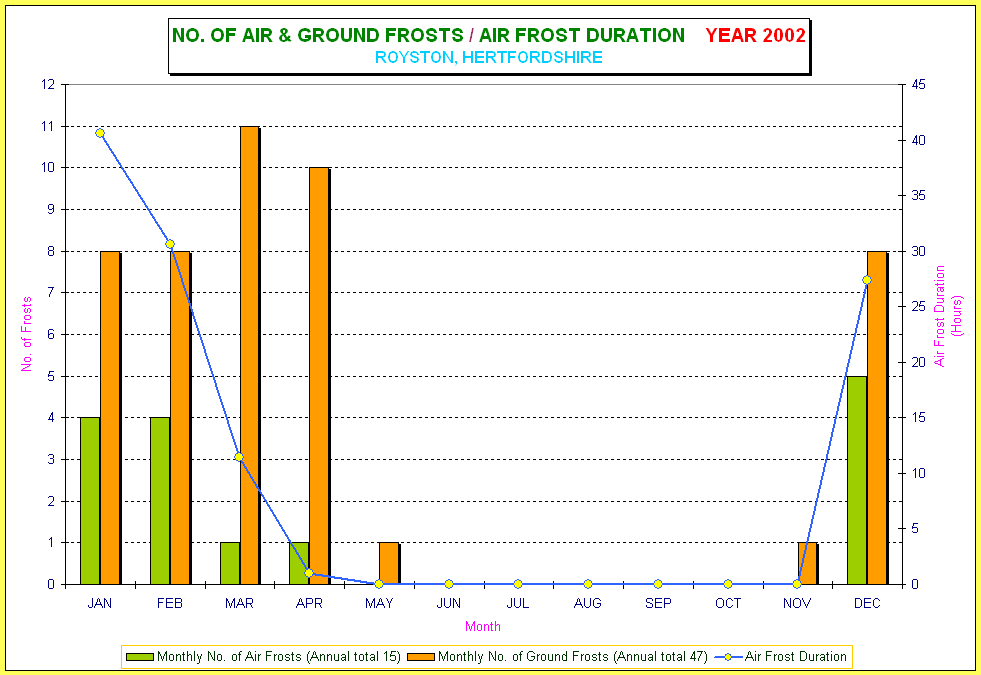Image resolution: width=981 pixels, height=675 pixels.
Task: Click the '30' right axis value
Action: [918, 251]
